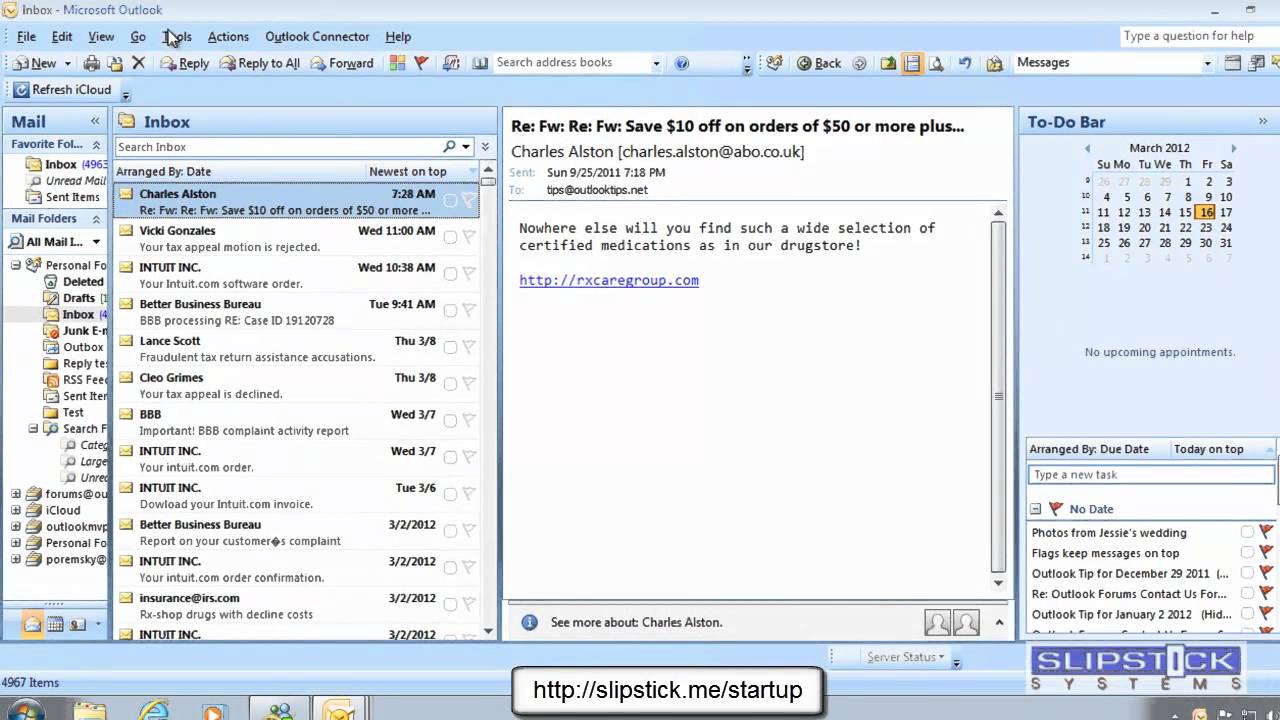
Task: Click the Up One Level folder icon
Action: 888,63
